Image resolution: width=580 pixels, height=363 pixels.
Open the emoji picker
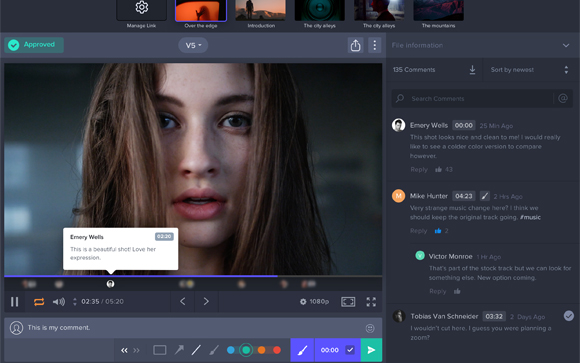click(x=370, y=328)
